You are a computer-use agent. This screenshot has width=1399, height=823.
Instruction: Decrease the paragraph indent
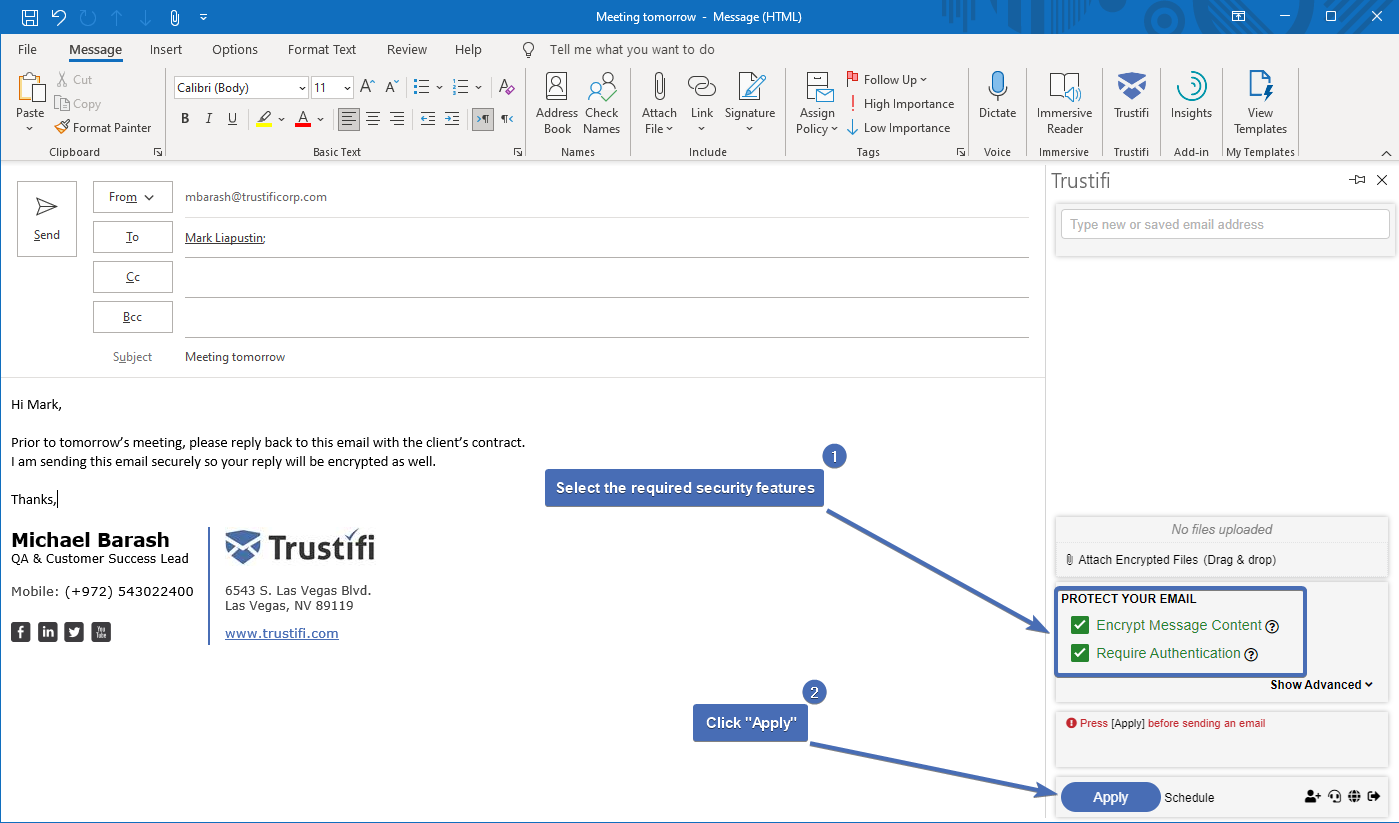click(428, 119)
